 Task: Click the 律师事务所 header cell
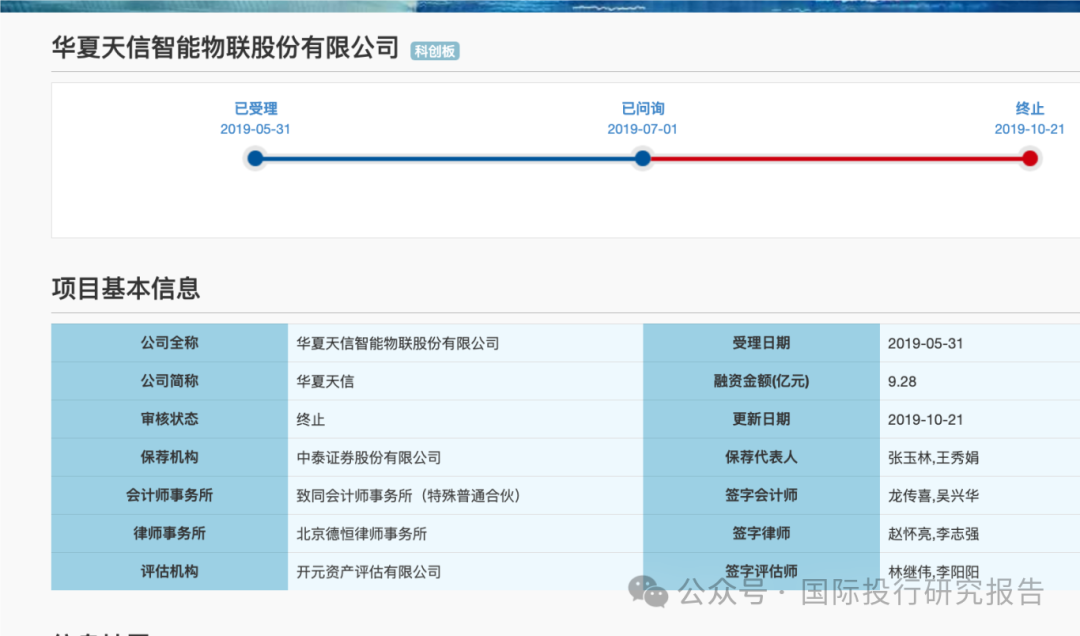(x=169, y=533)
